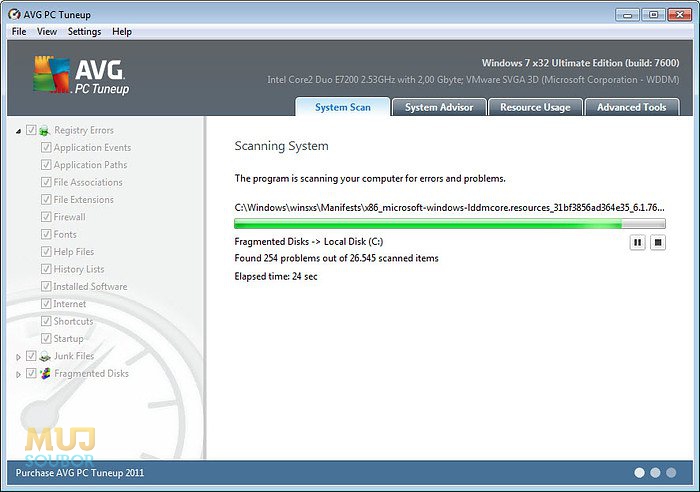The height and width of the screenshot is (492, 700).
Task: Toggle the Fragmented Disks checkbox
Action: [31, 373]
